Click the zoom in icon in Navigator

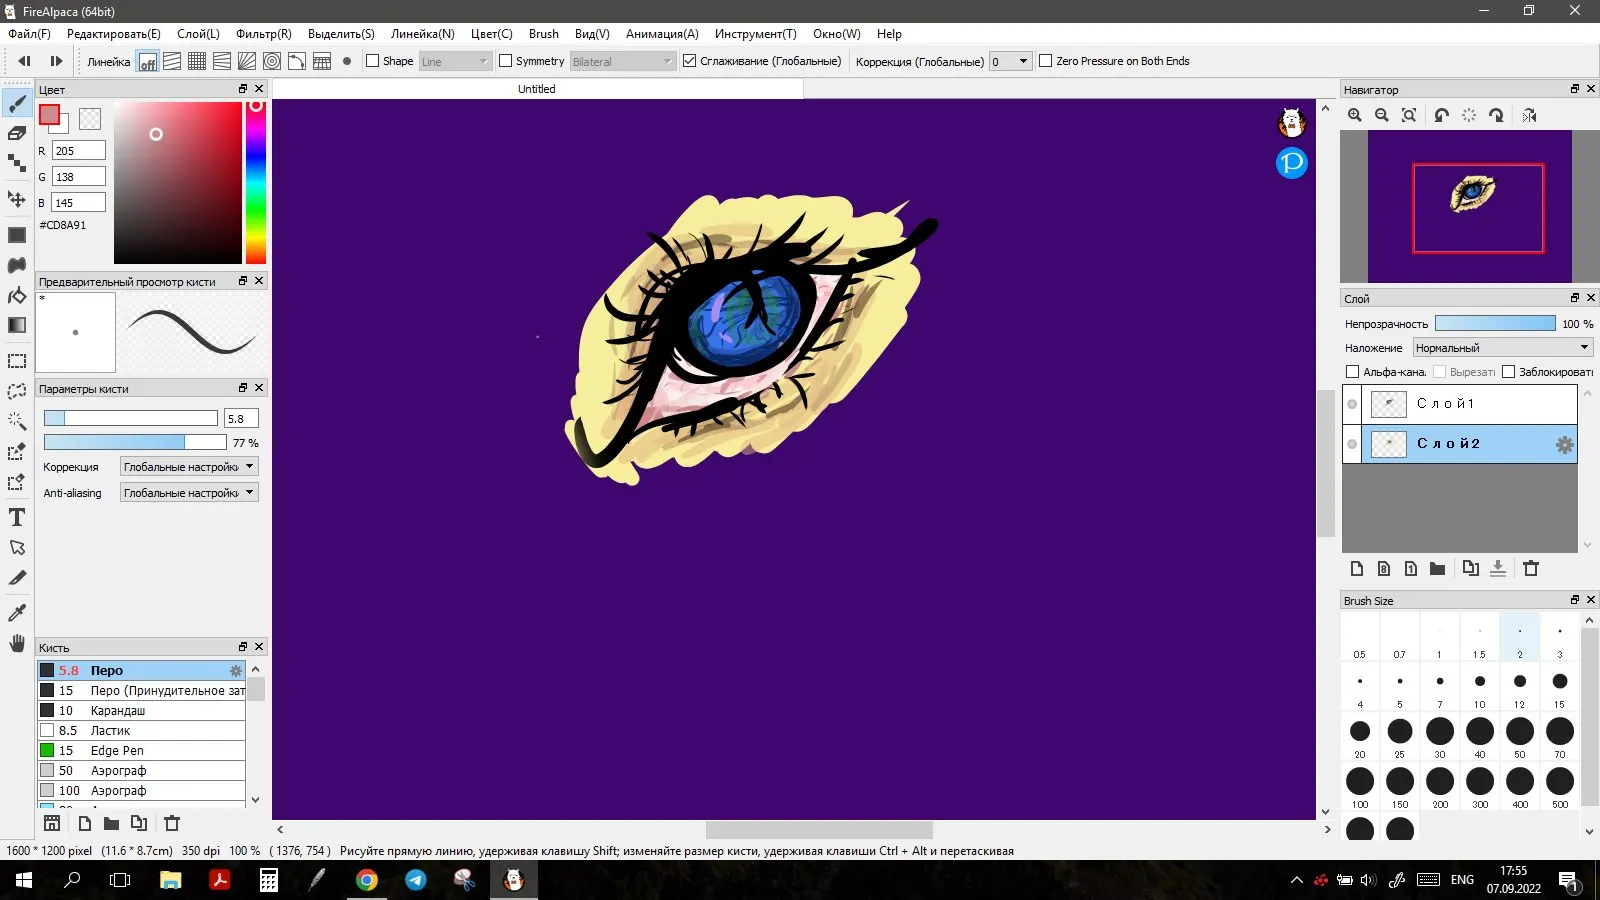click(x=1355, y=115)
